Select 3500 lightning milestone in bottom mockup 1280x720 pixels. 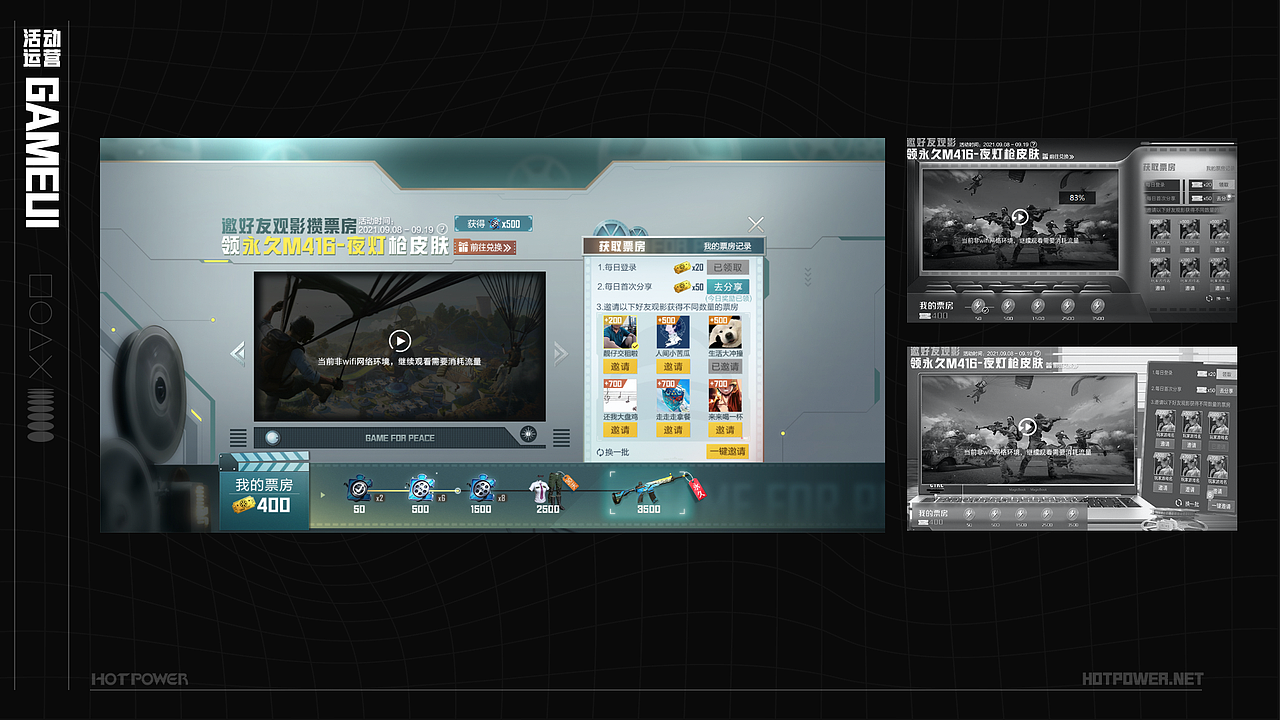(x=1073, y=514)
